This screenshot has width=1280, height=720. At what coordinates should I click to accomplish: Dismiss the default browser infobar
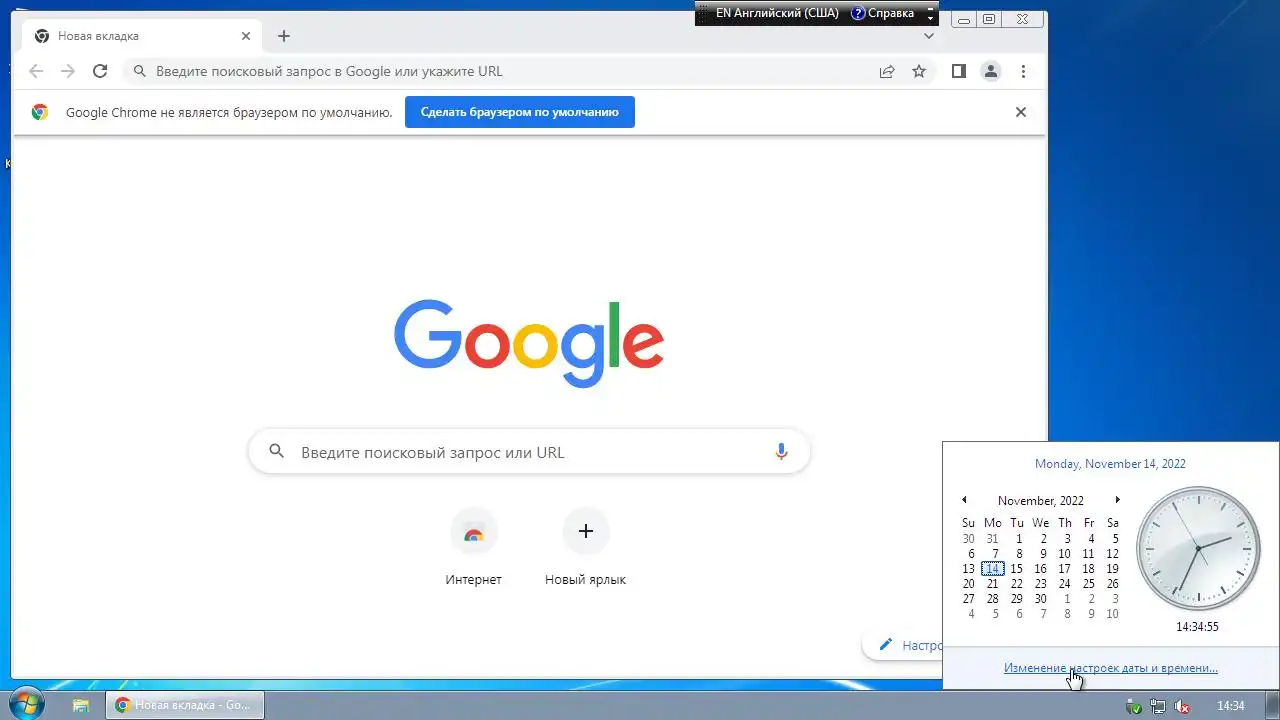1021,112
